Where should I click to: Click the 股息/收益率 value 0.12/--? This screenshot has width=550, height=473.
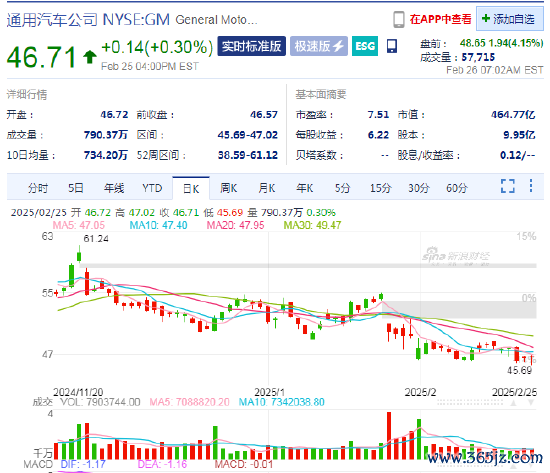518,155
